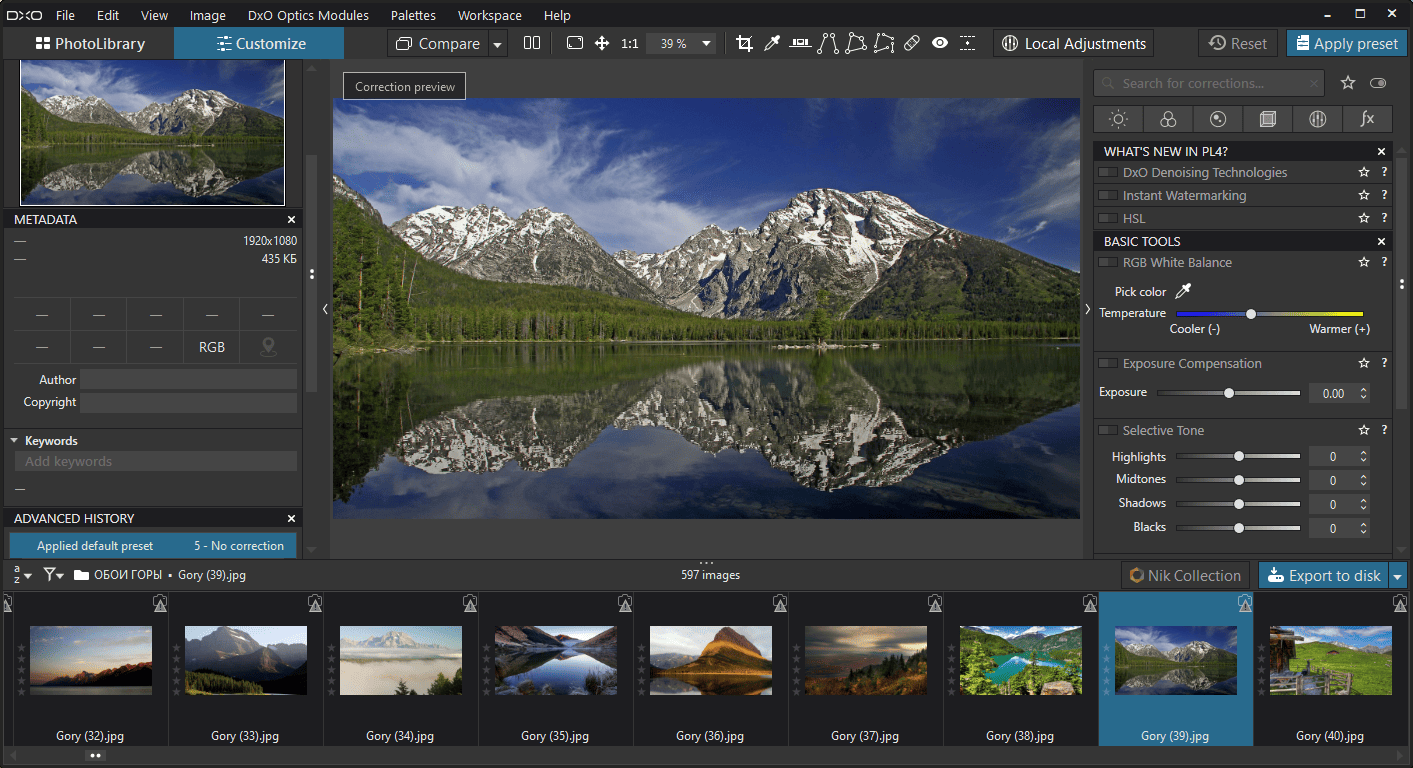The height and width of the screenshot is (768, 1413).
Task: Adjust the Highlights value stepper
Action: pos(1363,457)
